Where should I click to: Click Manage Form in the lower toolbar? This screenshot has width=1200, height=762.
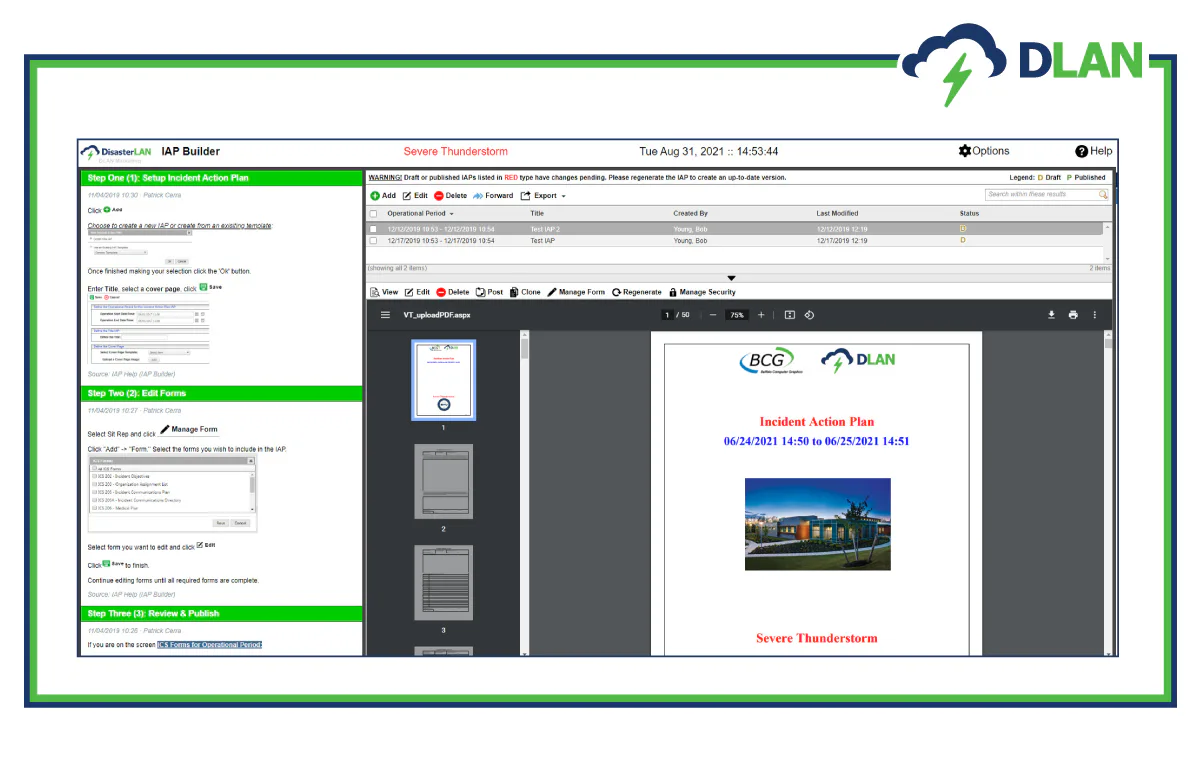pyautogui.click(x=576, y=292)
